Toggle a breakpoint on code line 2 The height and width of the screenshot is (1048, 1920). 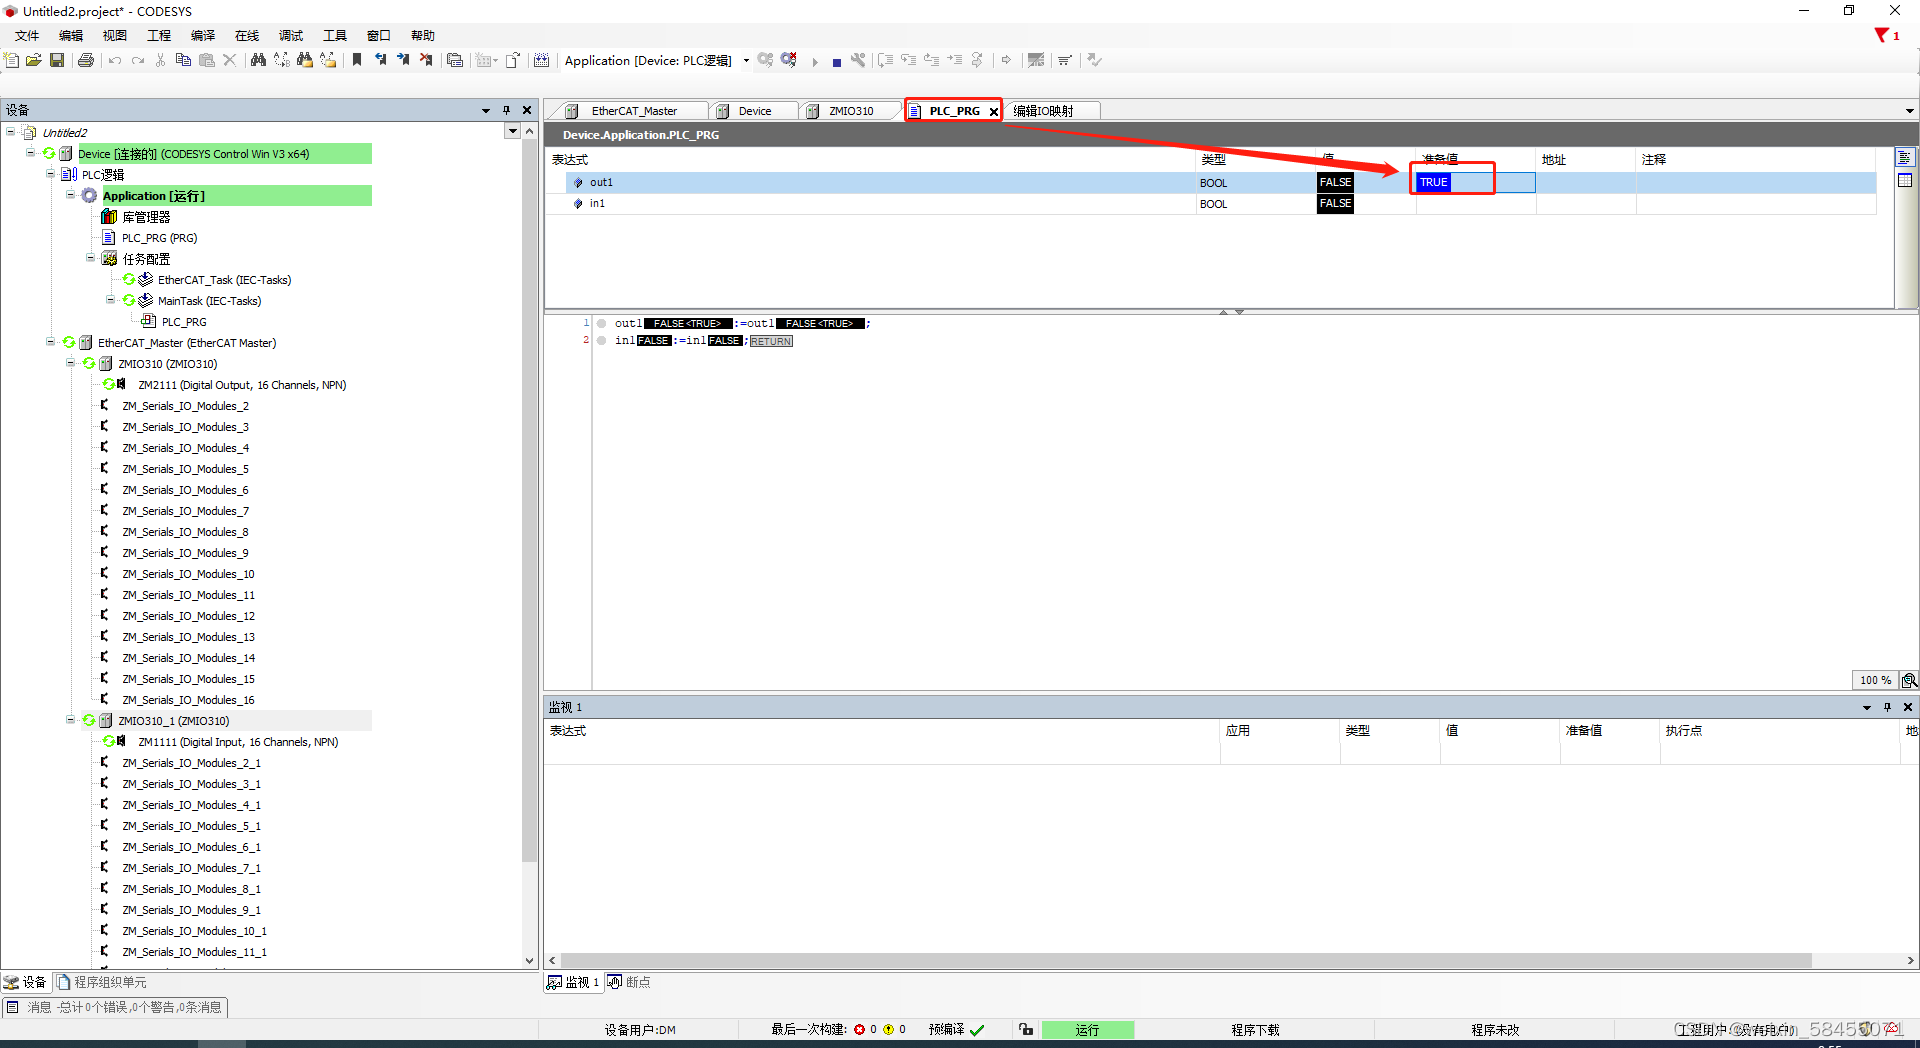pyautogui.click(x=600, y=340)
